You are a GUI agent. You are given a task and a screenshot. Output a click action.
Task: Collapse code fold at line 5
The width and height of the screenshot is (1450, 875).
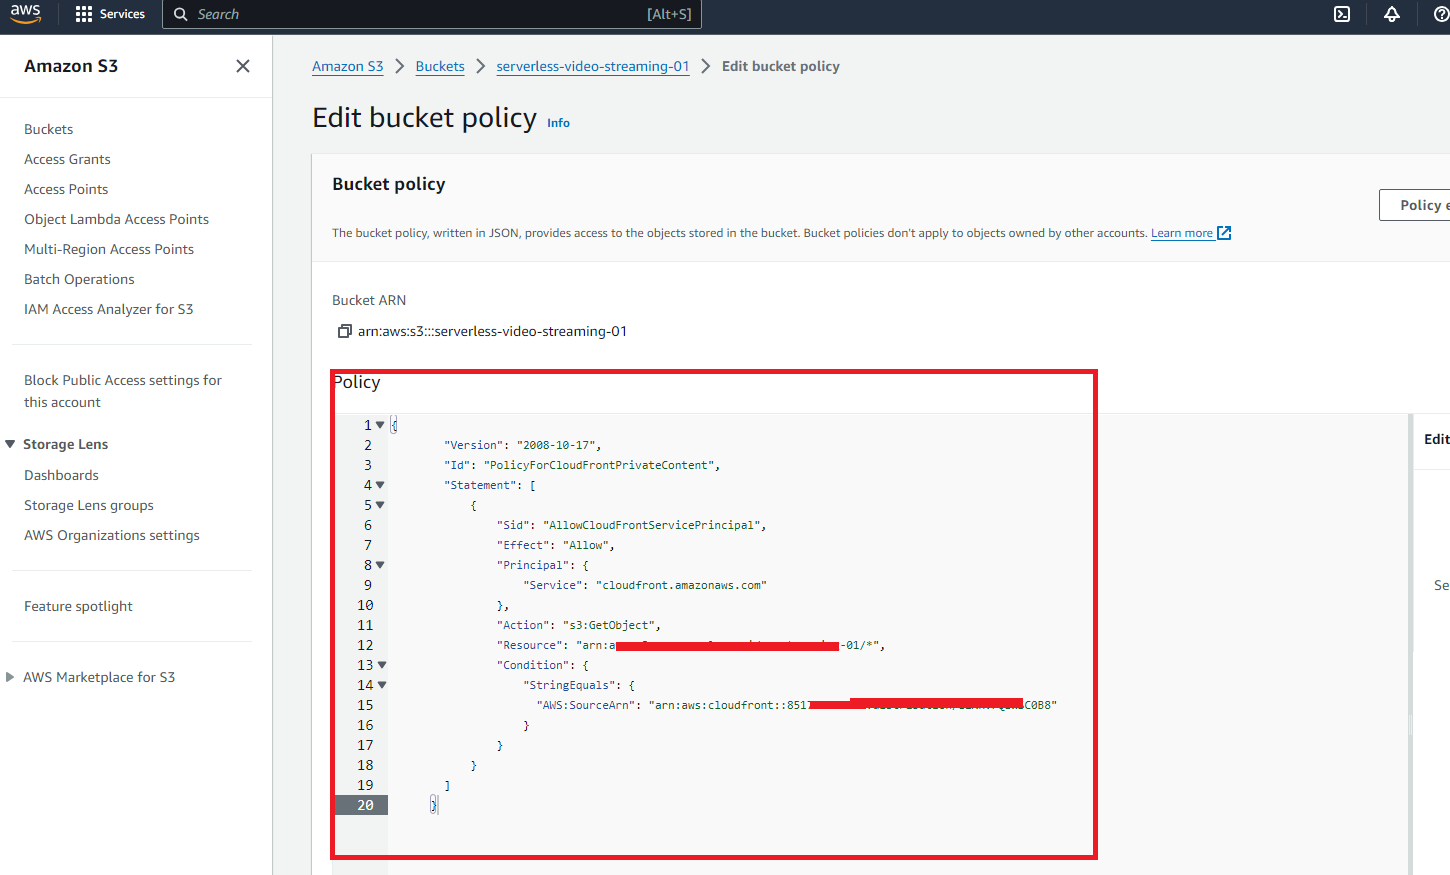pos(380,505)
